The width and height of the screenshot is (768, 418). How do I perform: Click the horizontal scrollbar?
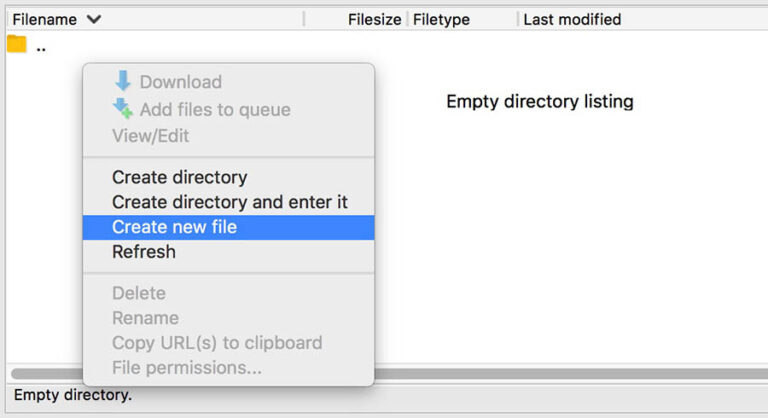pyautogui.click(x=570, y=374)
